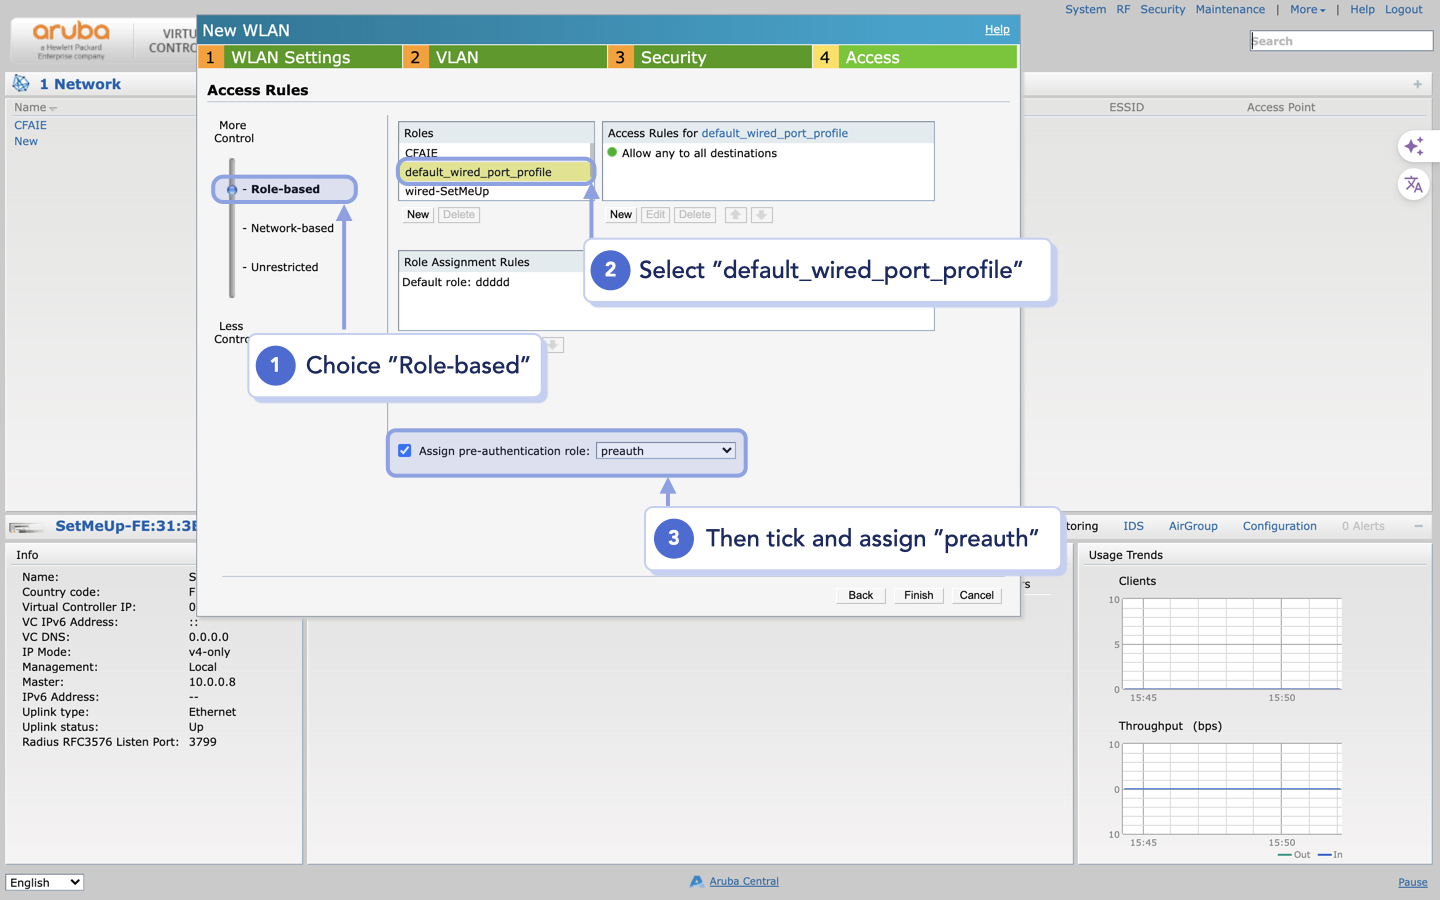Image resolution: width=1440 pixels, height=900 pixels.
Task: Click the translate language icon
Action: (x=1415, y=184)
